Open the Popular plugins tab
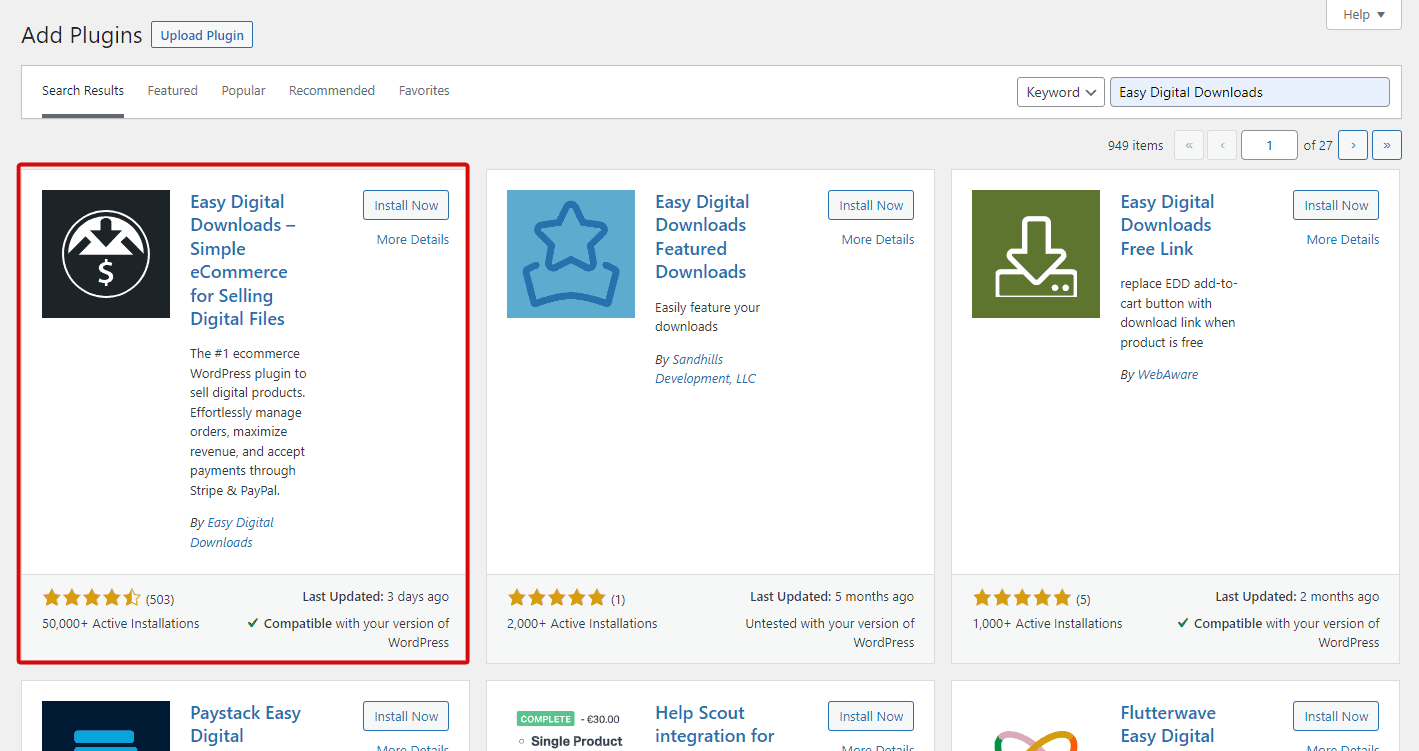The image size is (1419, 751). 243,91
